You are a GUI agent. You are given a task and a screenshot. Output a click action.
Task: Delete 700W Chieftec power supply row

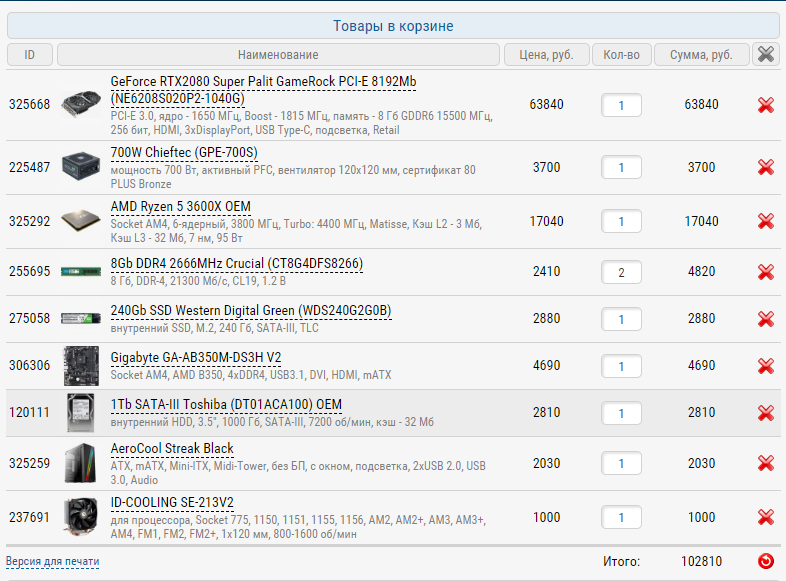[765, 167]
